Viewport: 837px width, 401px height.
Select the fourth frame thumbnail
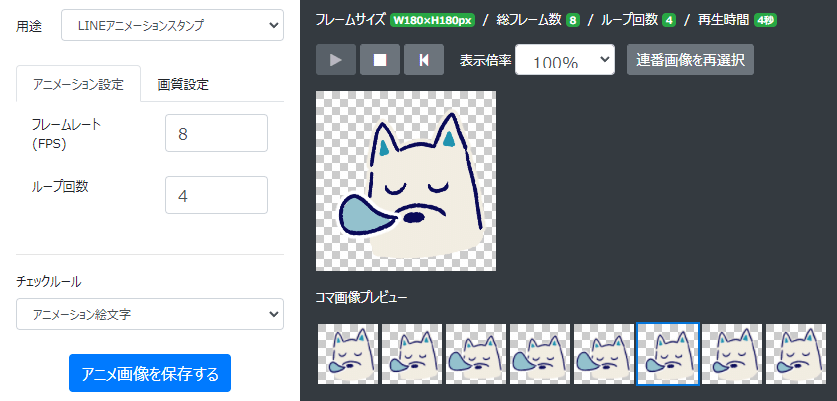click(x=540, y=354)
